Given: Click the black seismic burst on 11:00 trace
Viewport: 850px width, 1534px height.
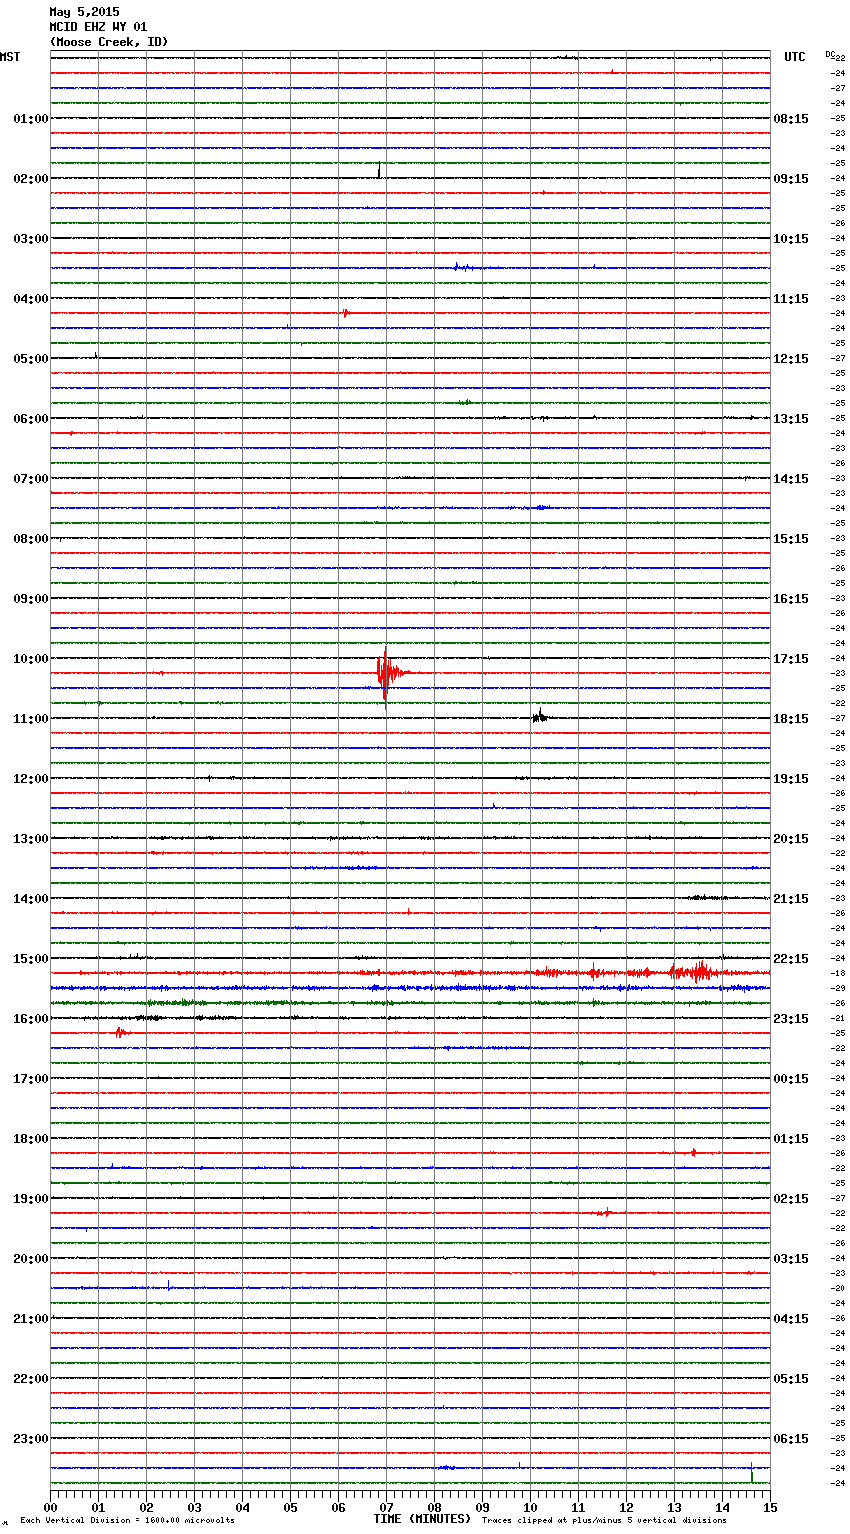Looking at the screenshot, I should (539, 716).
